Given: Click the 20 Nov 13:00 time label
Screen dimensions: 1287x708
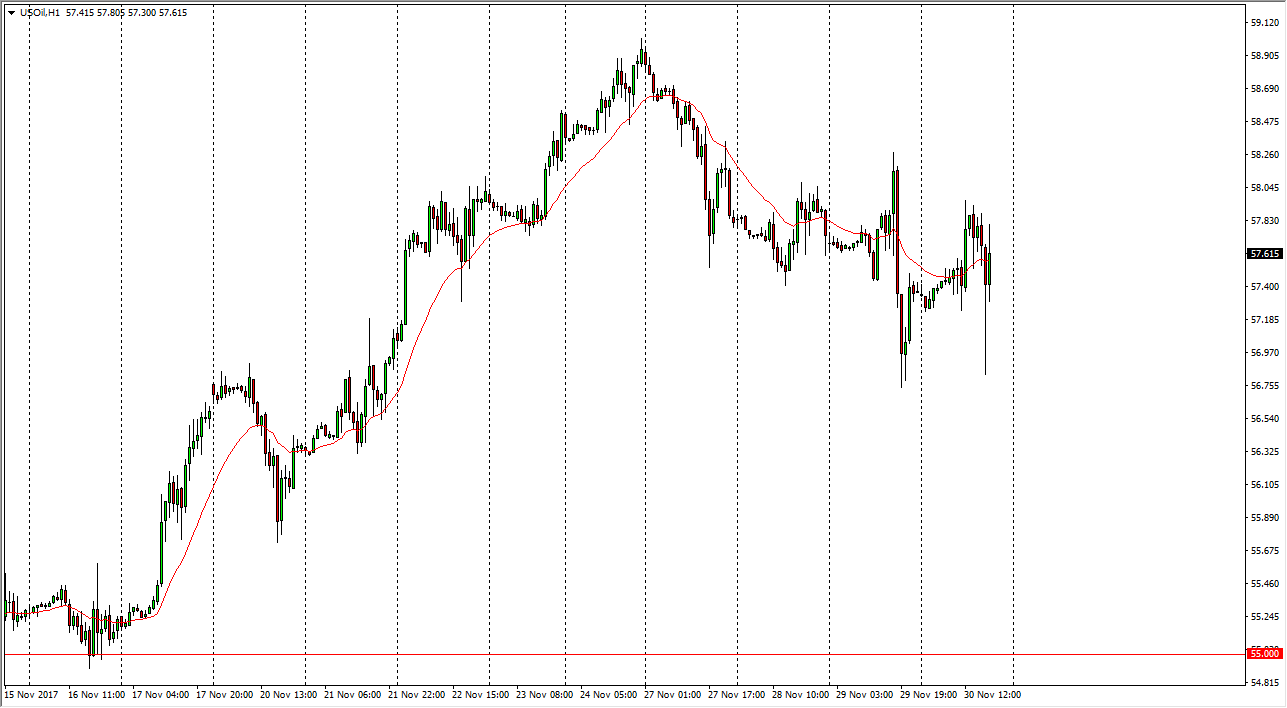Looking at the screenshot, I should pos(289,694).
